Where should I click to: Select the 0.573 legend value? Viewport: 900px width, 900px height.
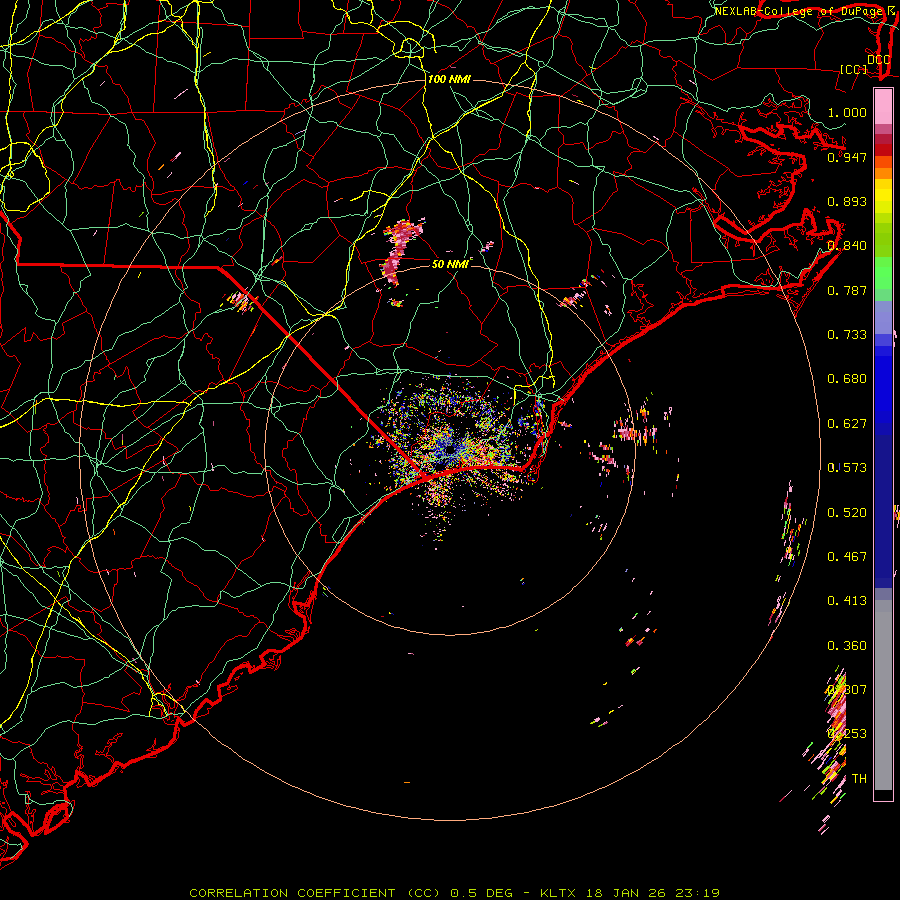847,468
